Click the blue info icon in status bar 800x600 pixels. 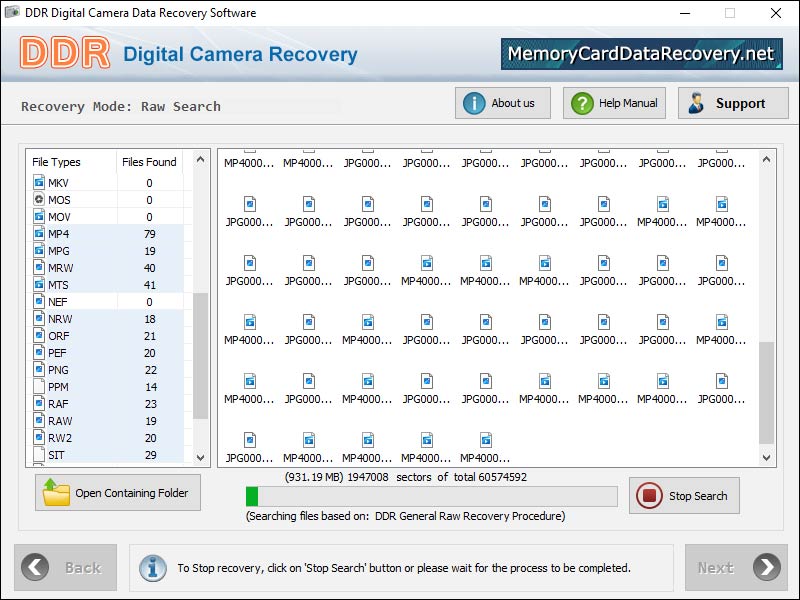coord(152,567)
